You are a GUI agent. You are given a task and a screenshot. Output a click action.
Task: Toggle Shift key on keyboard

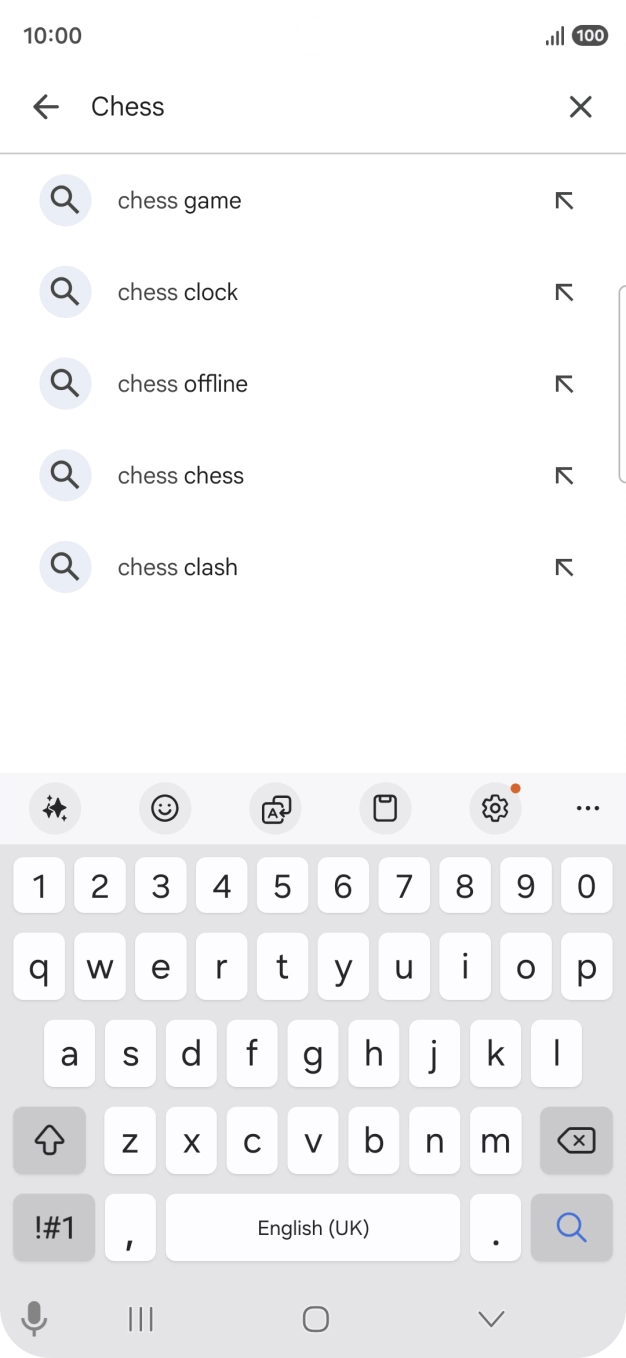tap(49, 1140)
